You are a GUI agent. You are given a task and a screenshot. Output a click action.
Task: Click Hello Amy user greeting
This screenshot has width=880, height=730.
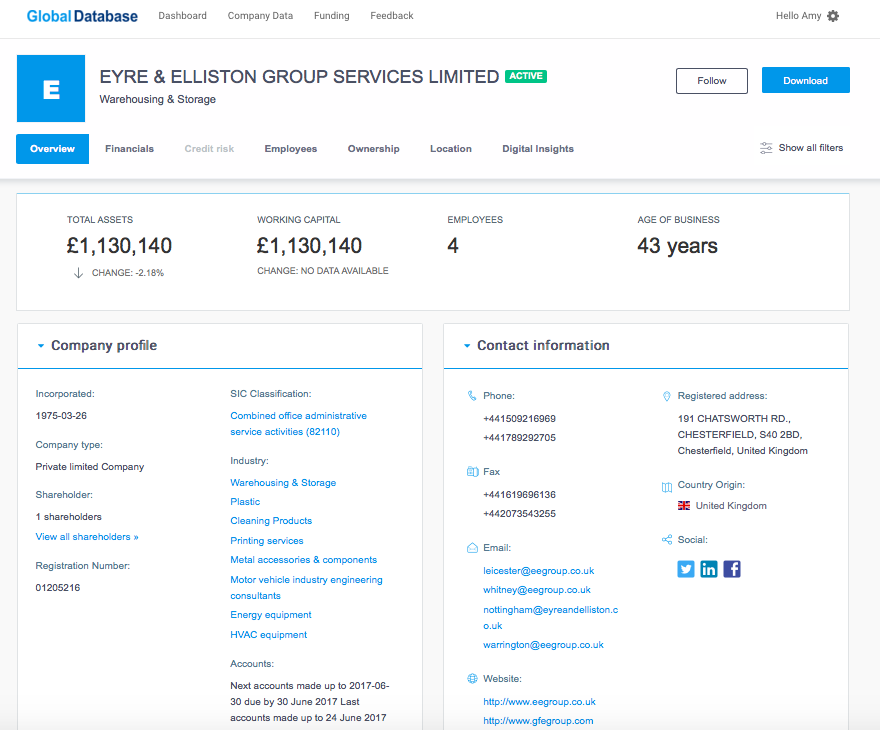[x=798, y=16]
